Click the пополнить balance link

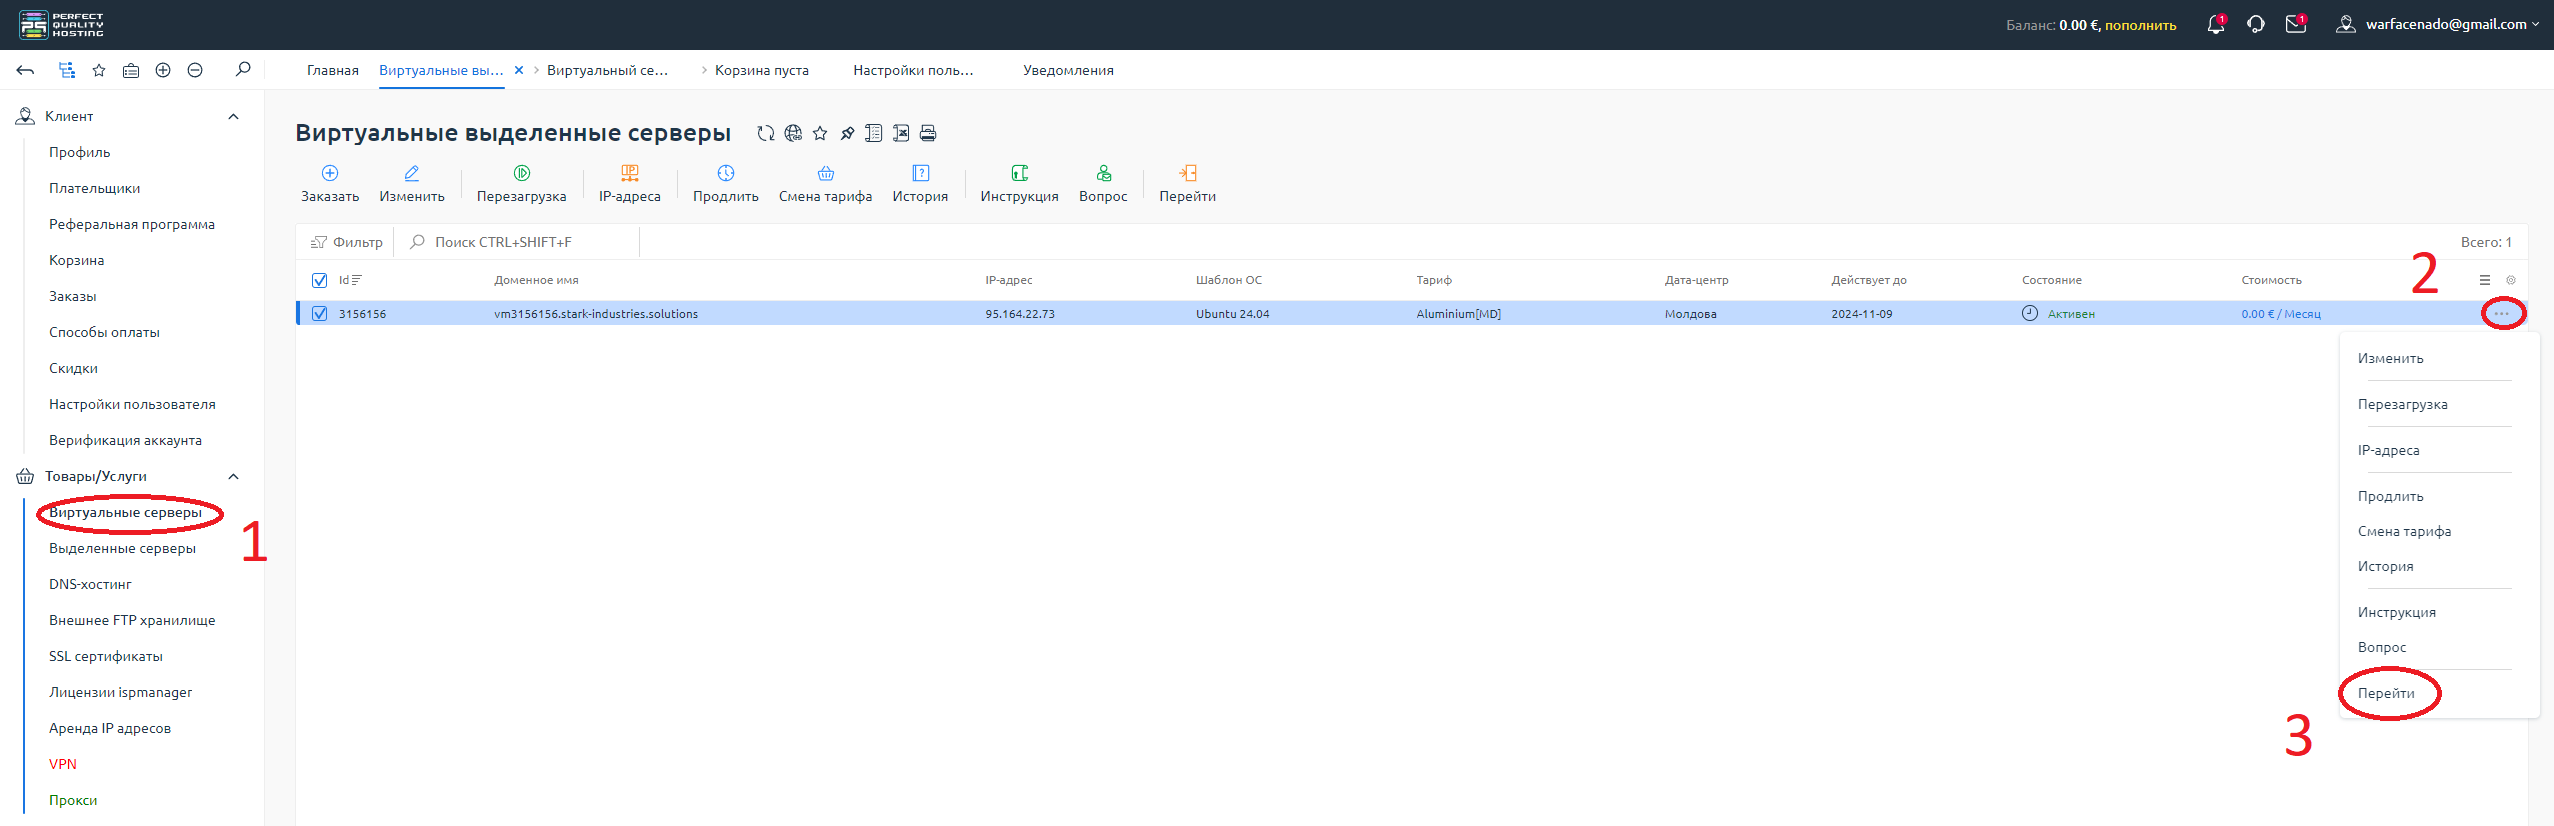pyautogui.click(x=2140, y=25)
